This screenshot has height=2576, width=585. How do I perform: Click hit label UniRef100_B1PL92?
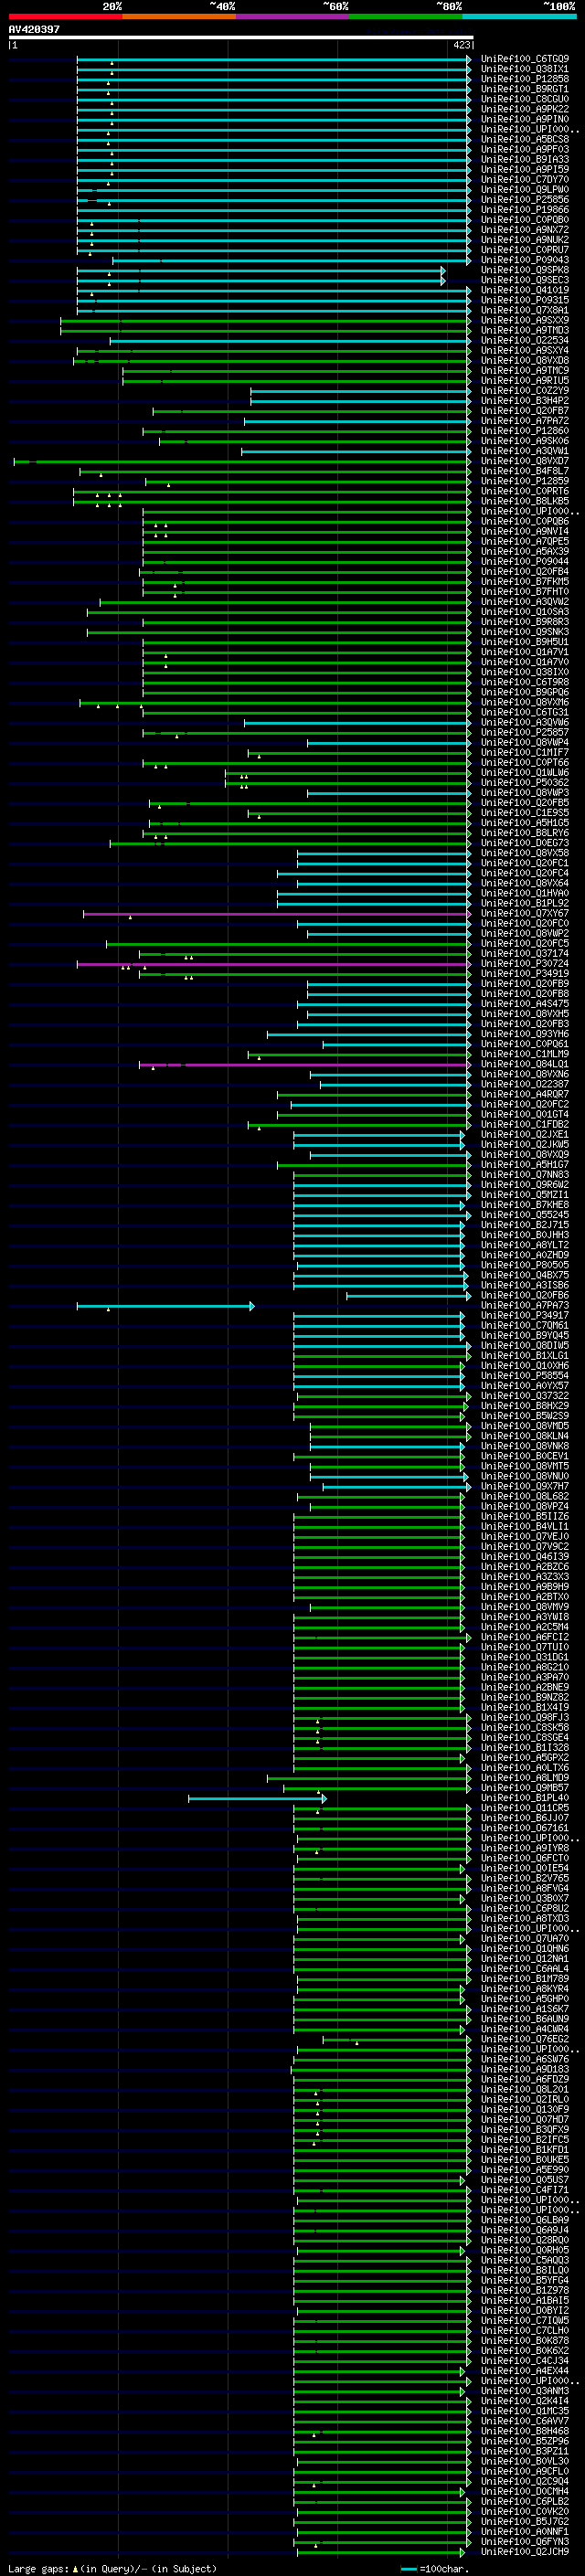tap(525, 904)
